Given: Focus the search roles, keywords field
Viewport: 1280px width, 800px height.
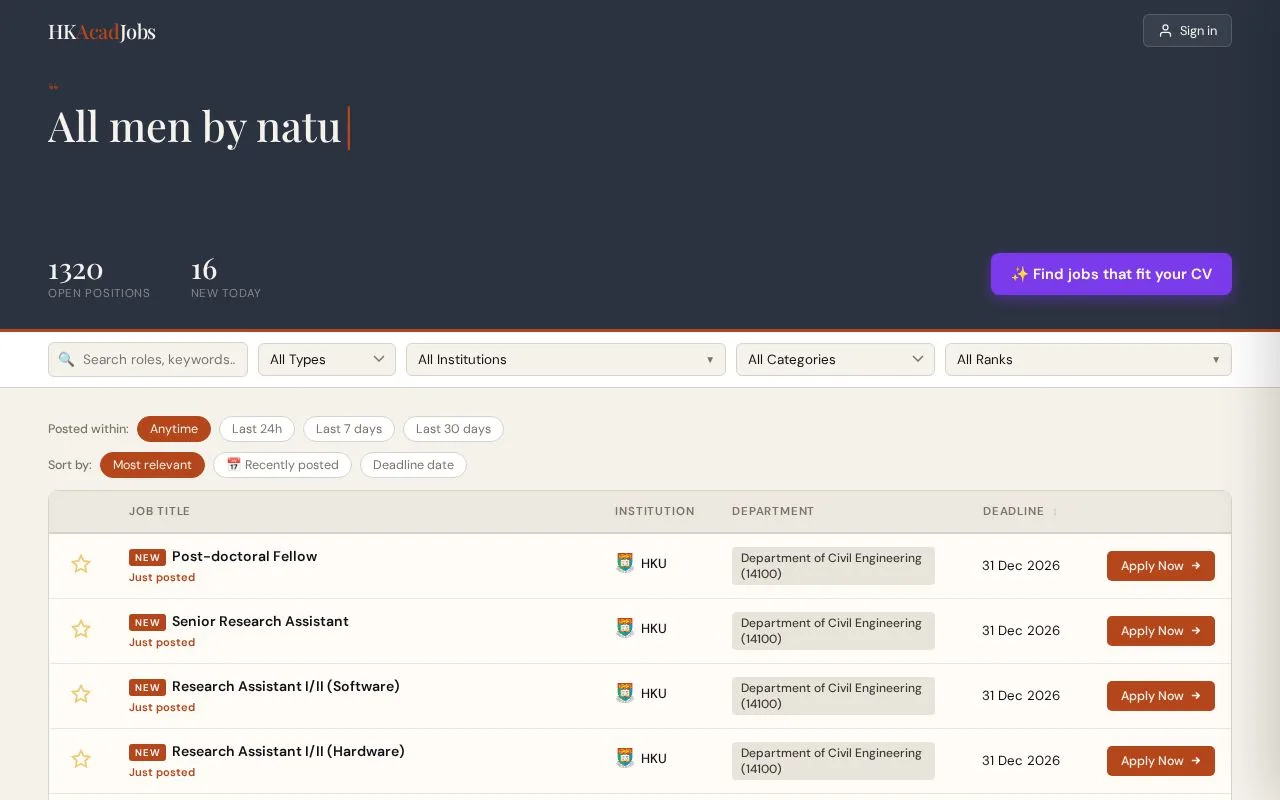Looking at the screenshot, I should tap(148, 360).
